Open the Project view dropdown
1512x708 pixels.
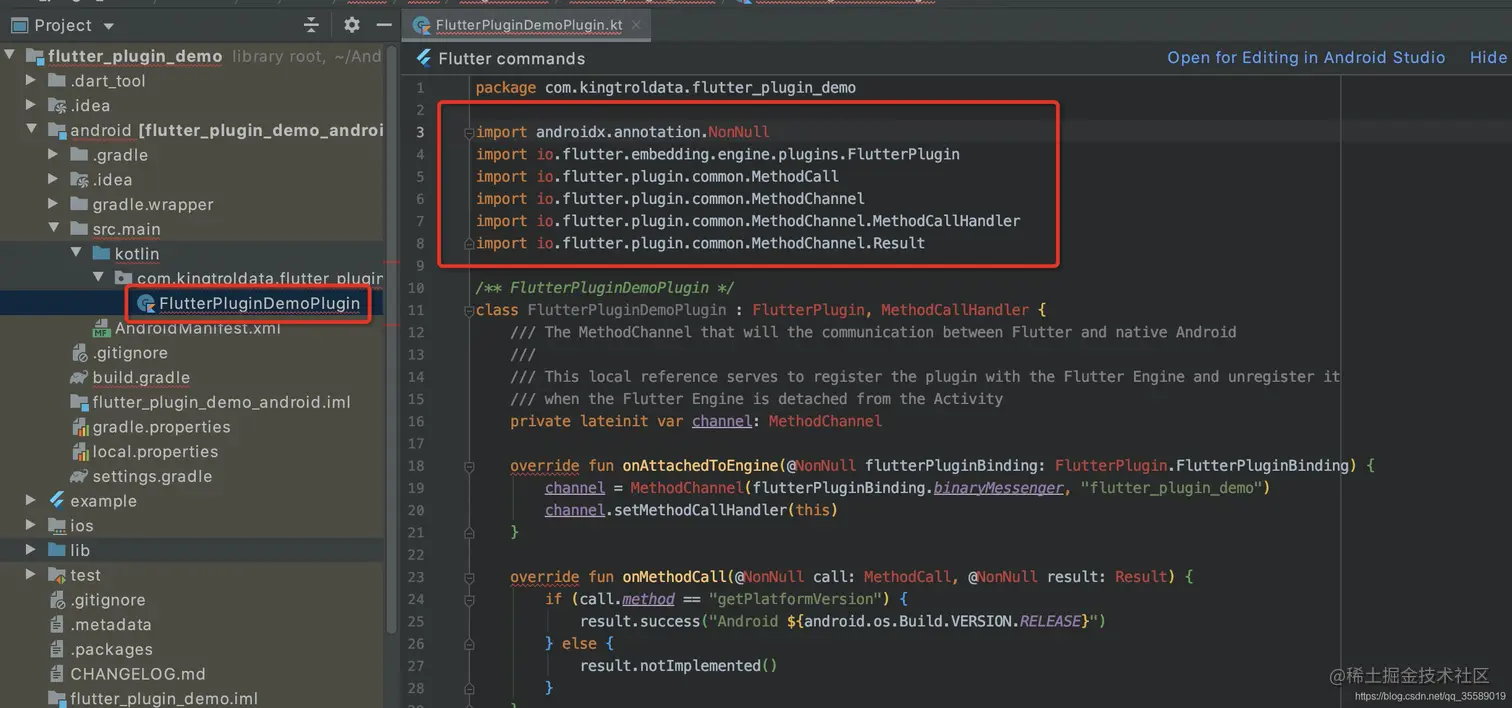pos(108,25)
